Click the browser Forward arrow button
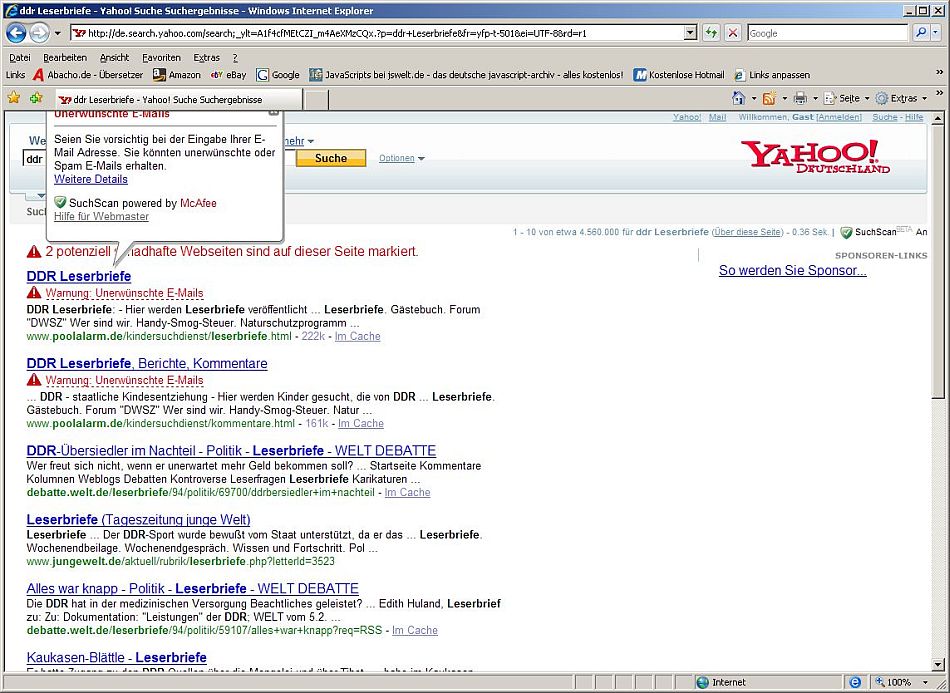The height and width of the screenshot is (693, 950). pos(39,33)
